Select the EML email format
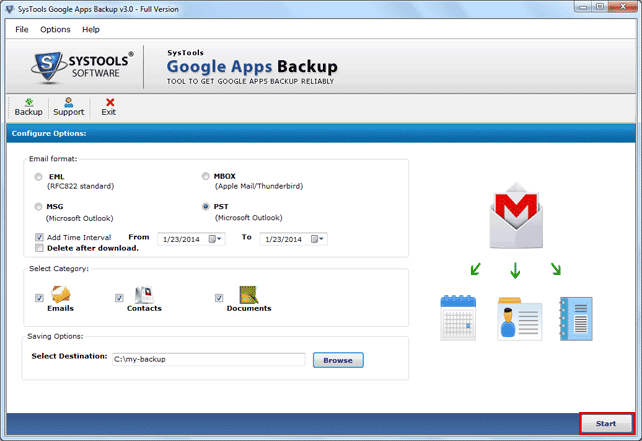The height and width of the screenshot is (441, 642). point(38,177)
